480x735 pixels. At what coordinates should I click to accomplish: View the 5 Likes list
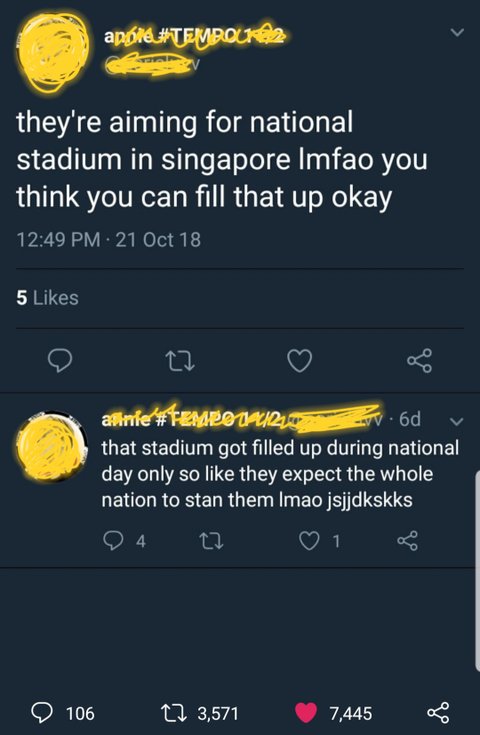tap(47, 298)
